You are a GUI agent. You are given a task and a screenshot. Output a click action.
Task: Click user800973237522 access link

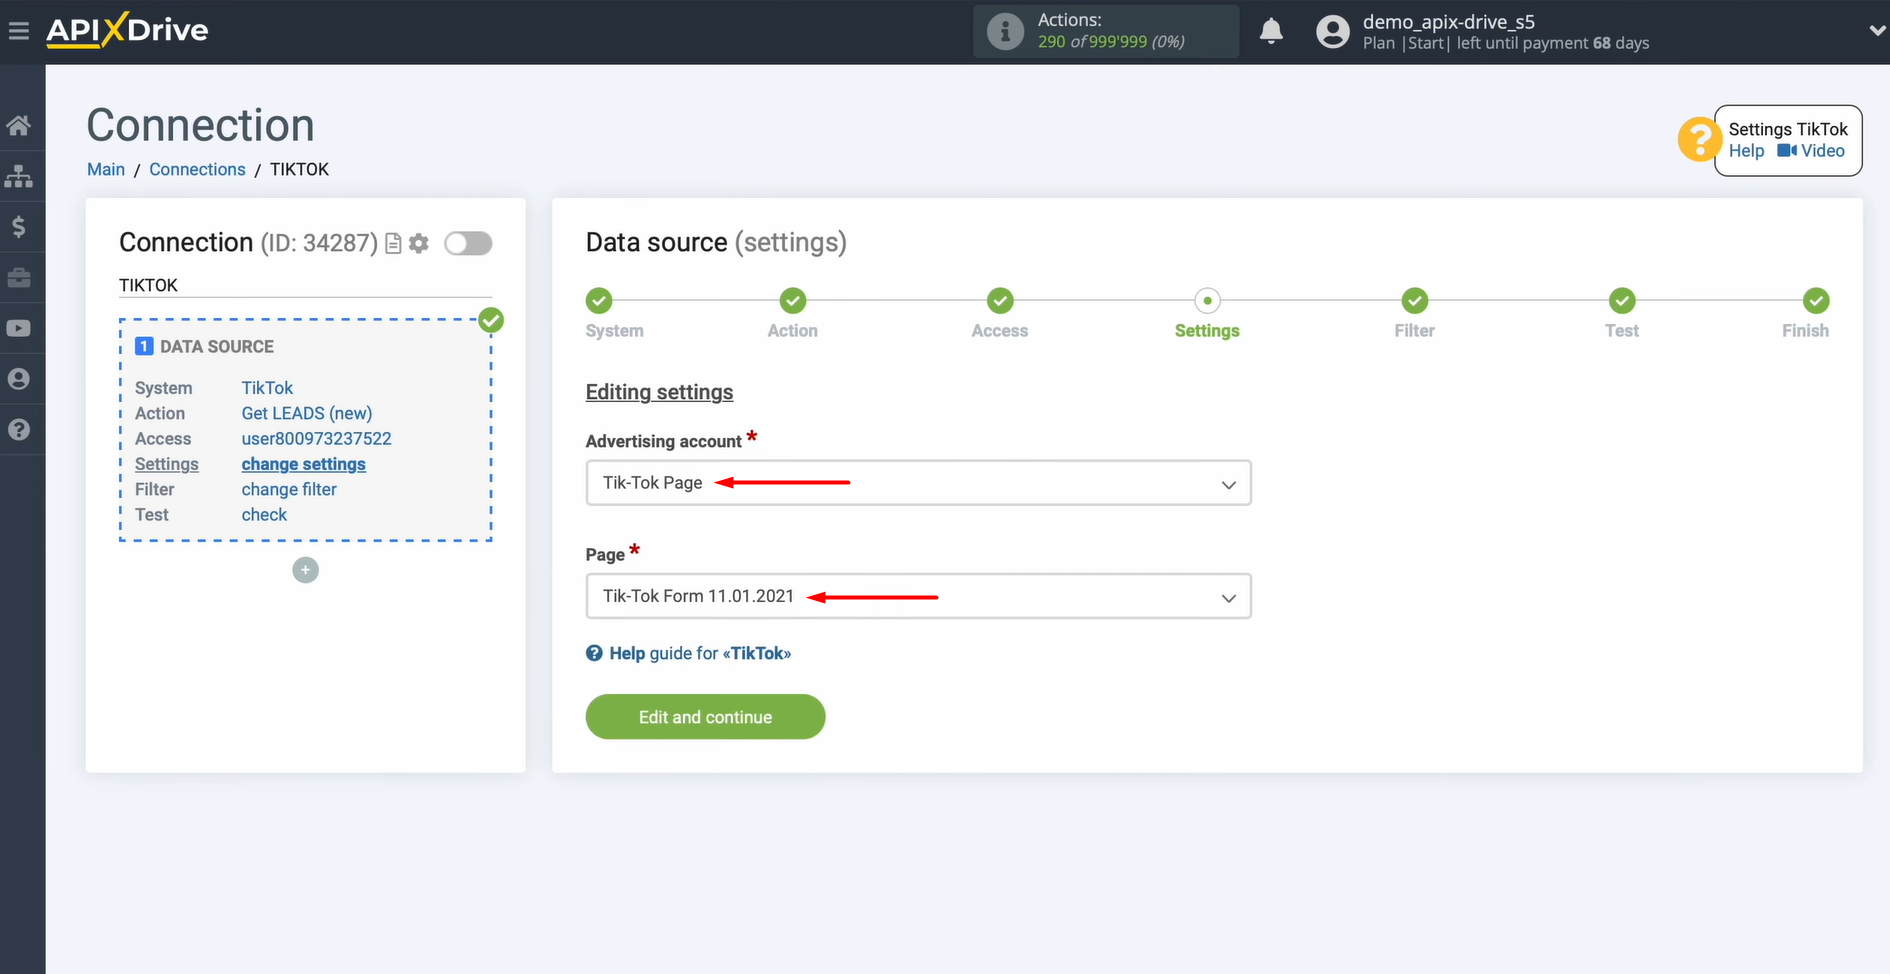316,438
